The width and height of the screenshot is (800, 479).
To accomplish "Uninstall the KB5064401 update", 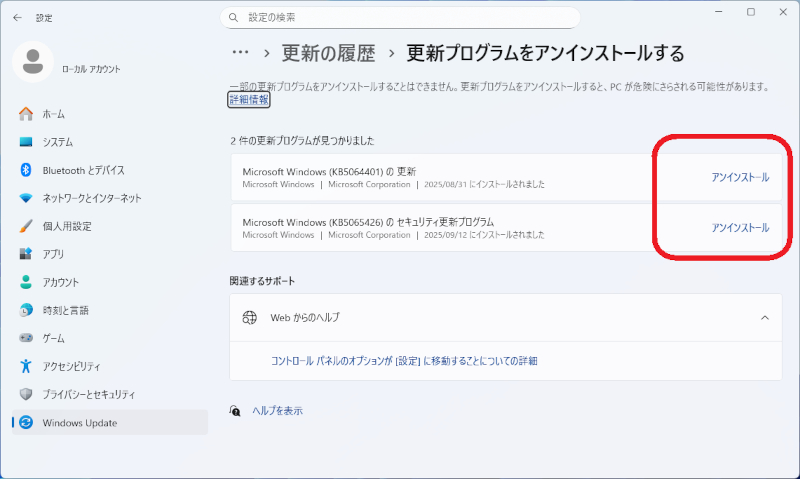I will pos(740,177).
